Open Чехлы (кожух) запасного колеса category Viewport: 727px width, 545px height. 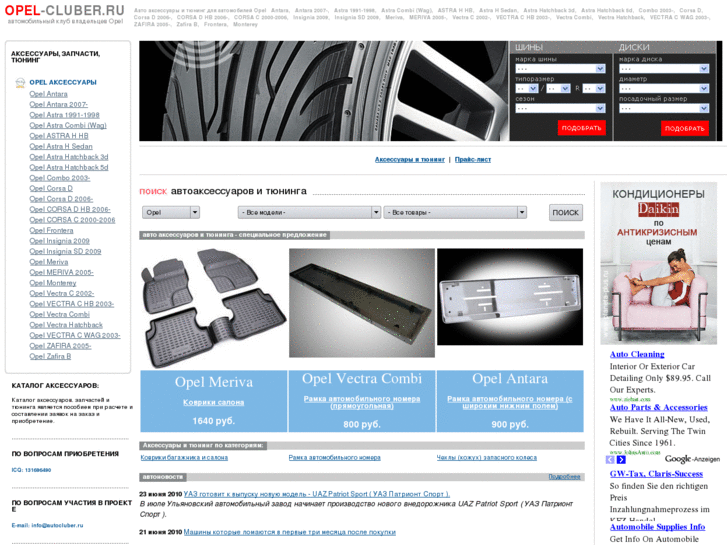[x=486, y=458]
